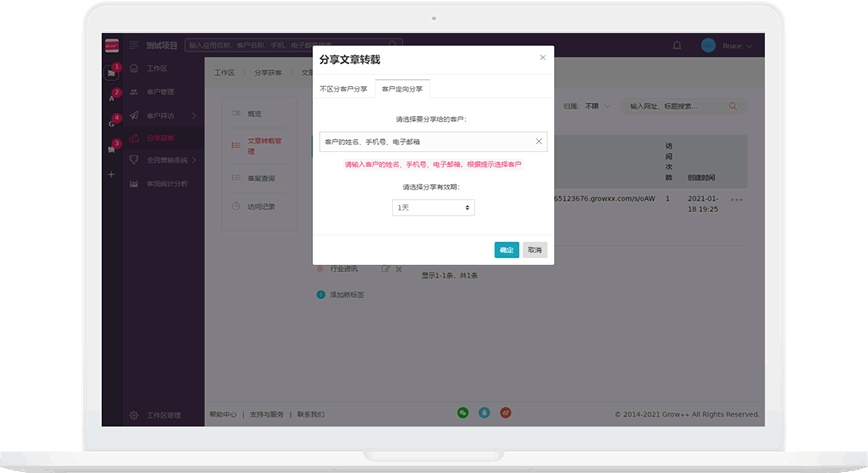Expand the 归属 不限 filter dropdown
The width and height of the screenshot is (868, 473).
(x=597, y=106)
